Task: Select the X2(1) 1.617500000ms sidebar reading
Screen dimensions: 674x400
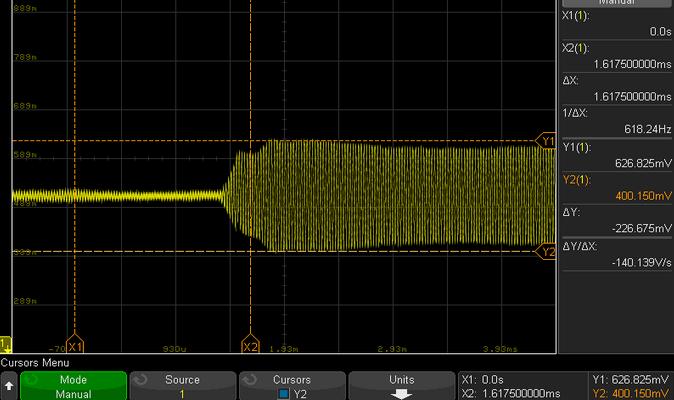Action: 616,57
